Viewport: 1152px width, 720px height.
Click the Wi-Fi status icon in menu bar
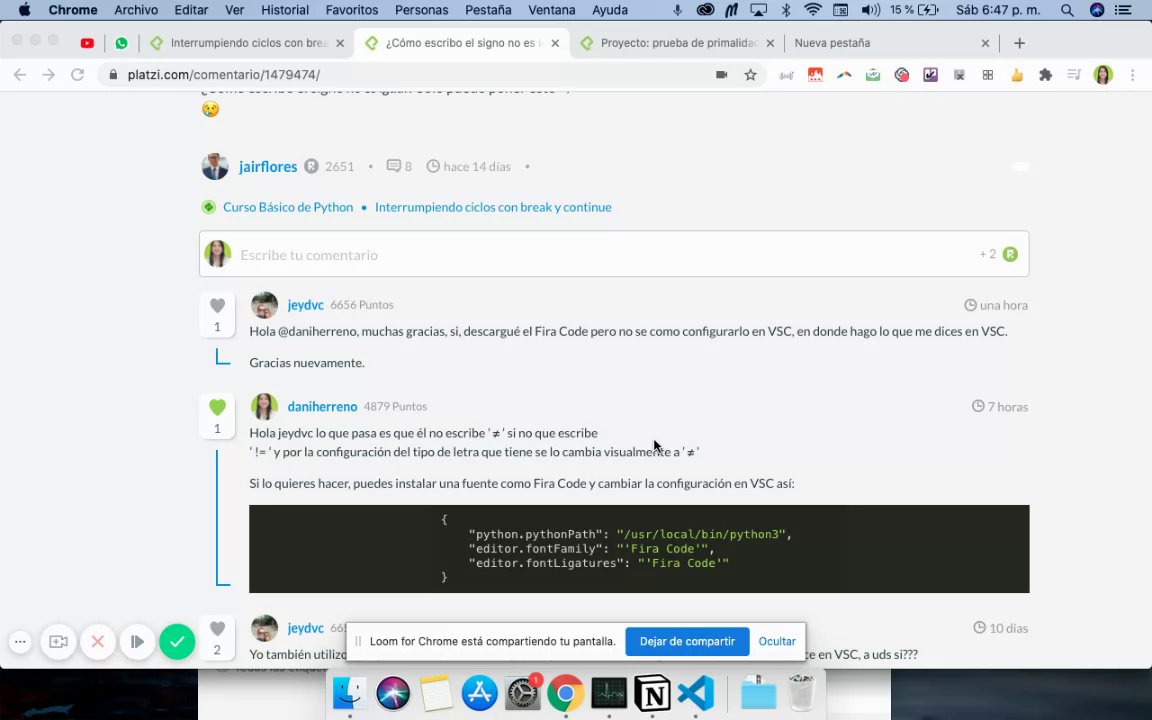(x=813, y=10)
